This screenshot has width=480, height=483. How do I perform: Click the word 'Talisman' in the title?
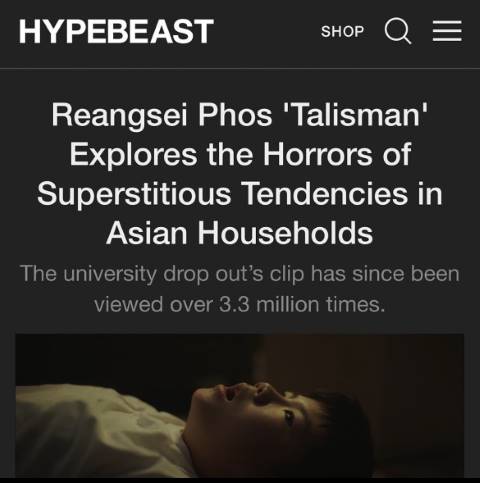click(355, 114)
